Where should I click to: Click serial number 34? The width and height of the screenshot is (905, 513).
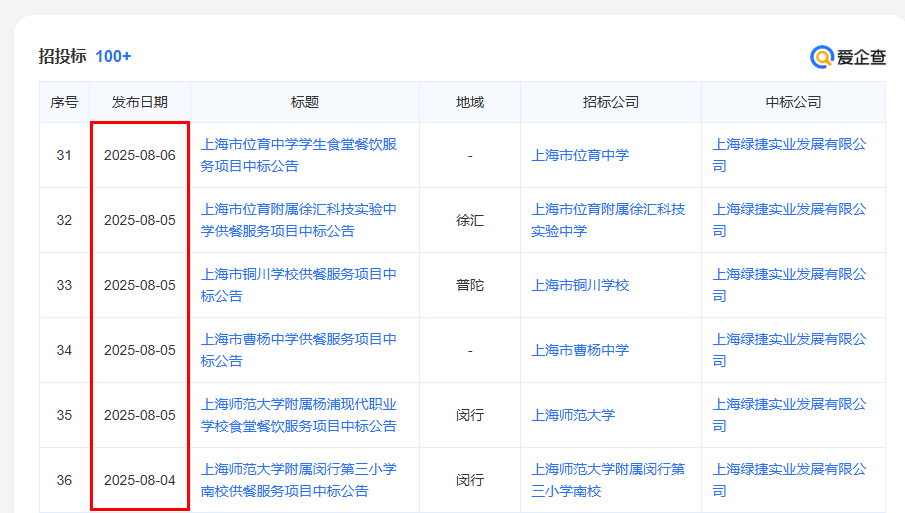(x=64, y=350)
